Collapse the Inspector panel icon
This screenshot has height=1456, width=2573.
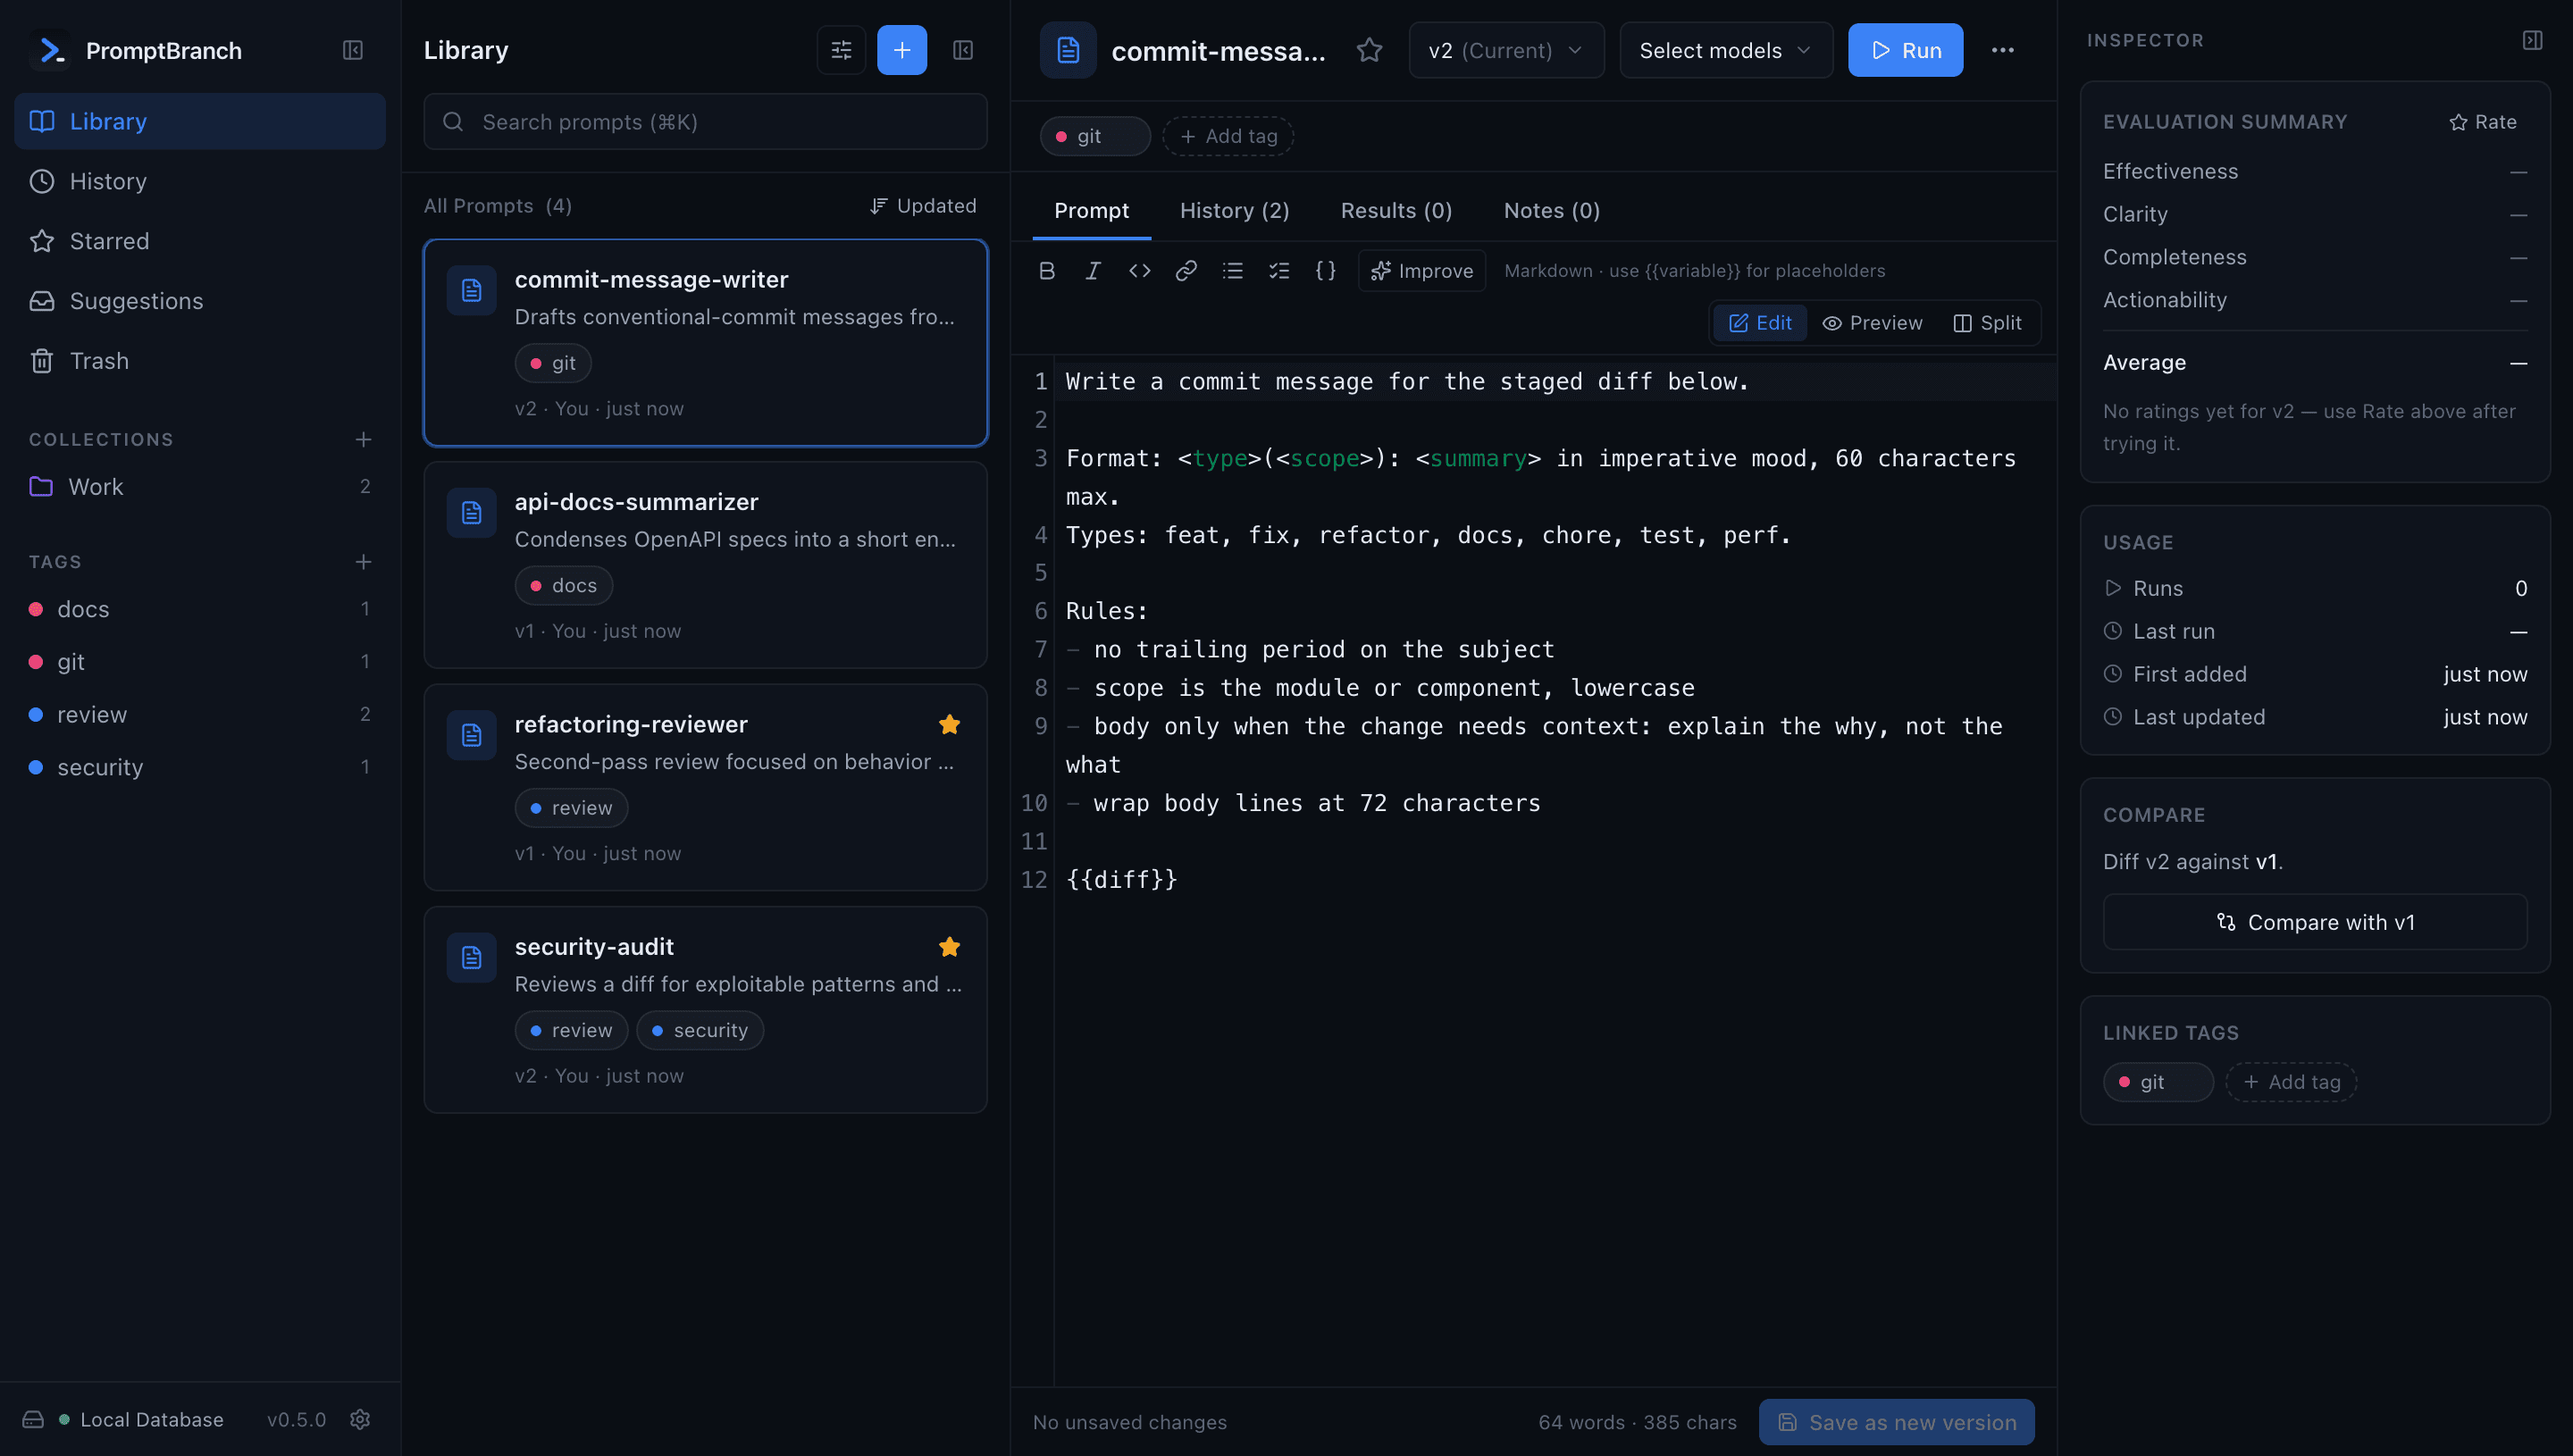(x=2532, y=40)
